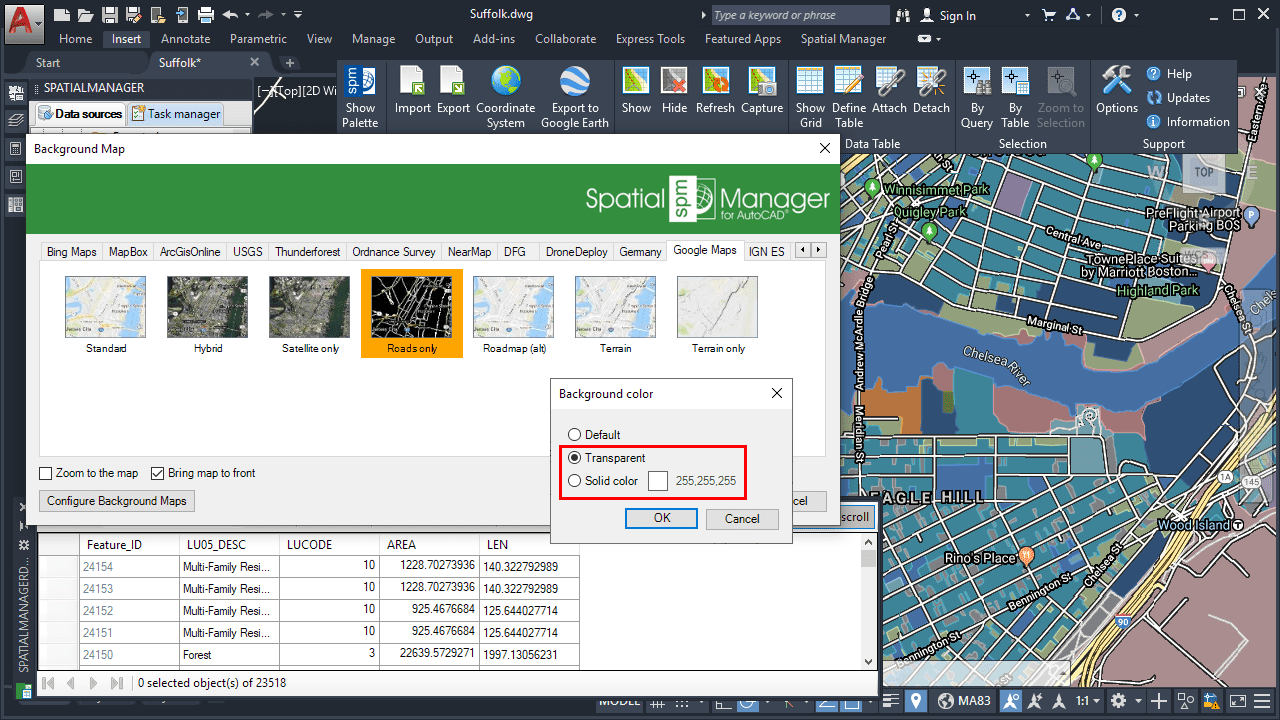This screenshot has width=1280, height=720.
Task: Click the Plot printer icon
Action: [206, 15]
